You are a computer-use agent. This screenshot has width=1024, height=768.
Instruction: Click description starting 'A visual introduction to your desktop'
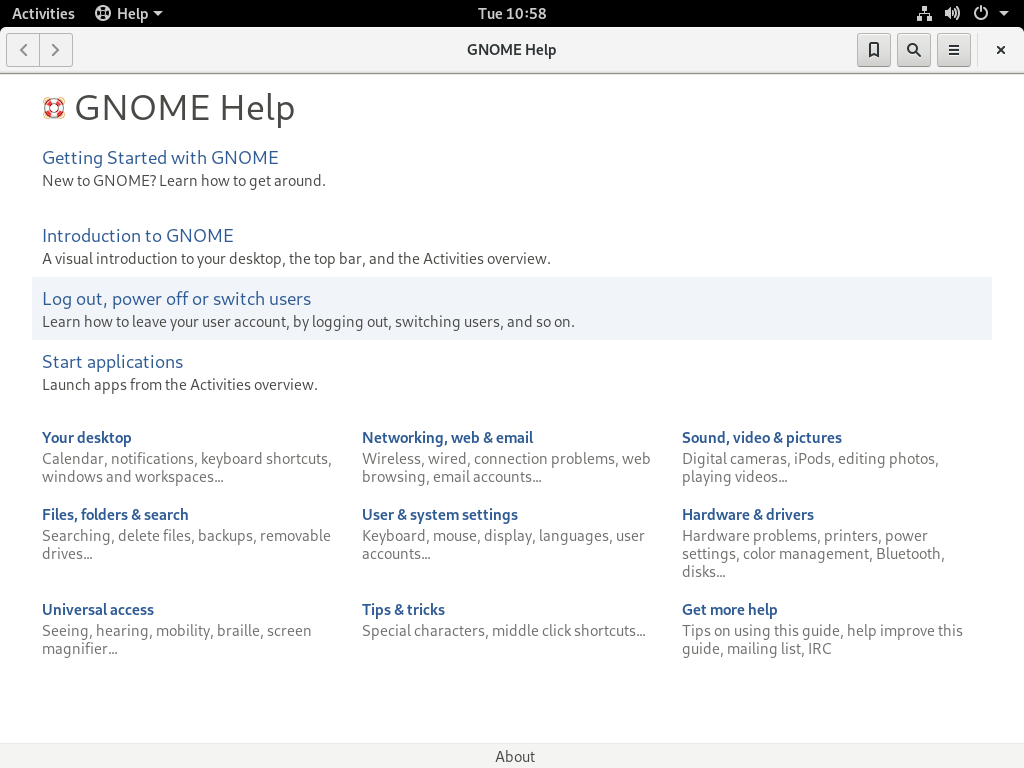click(296, 259)
